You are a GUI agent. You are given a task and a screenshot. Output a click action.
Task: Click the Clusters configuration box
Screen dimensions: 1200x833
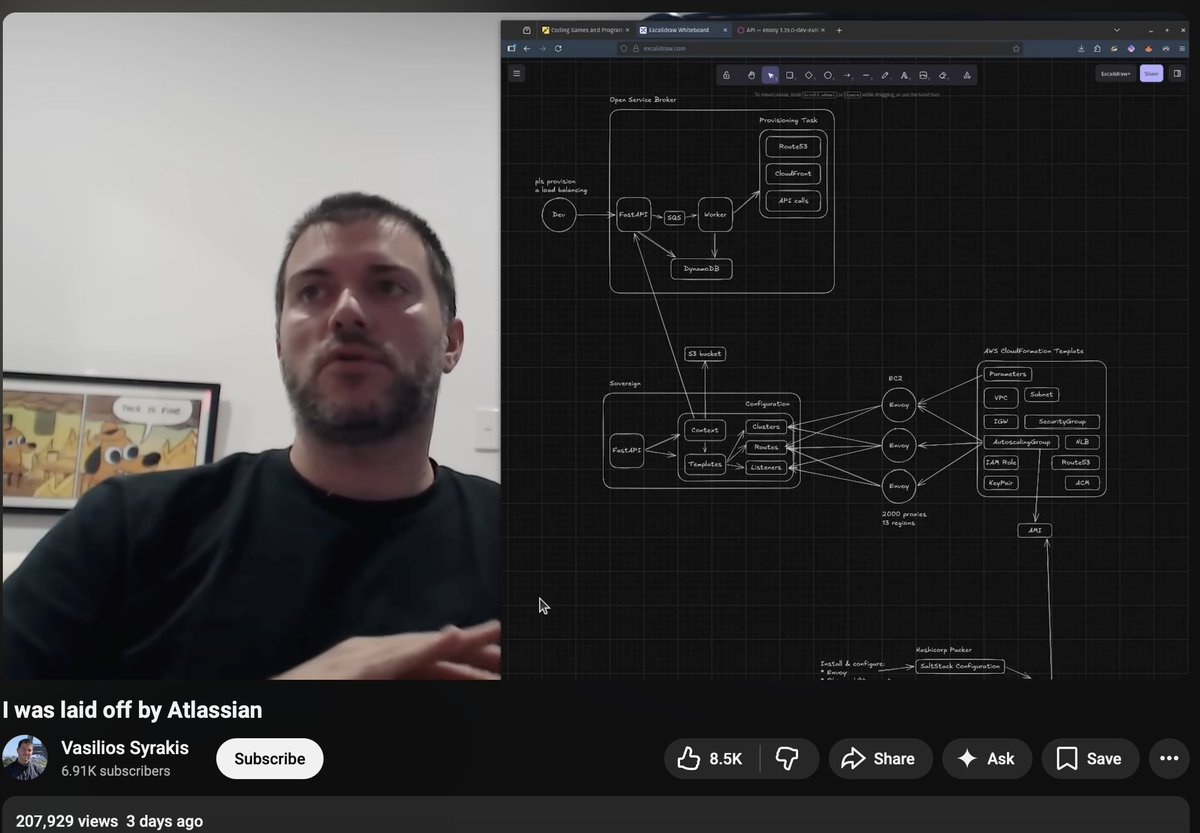point(765,427)
